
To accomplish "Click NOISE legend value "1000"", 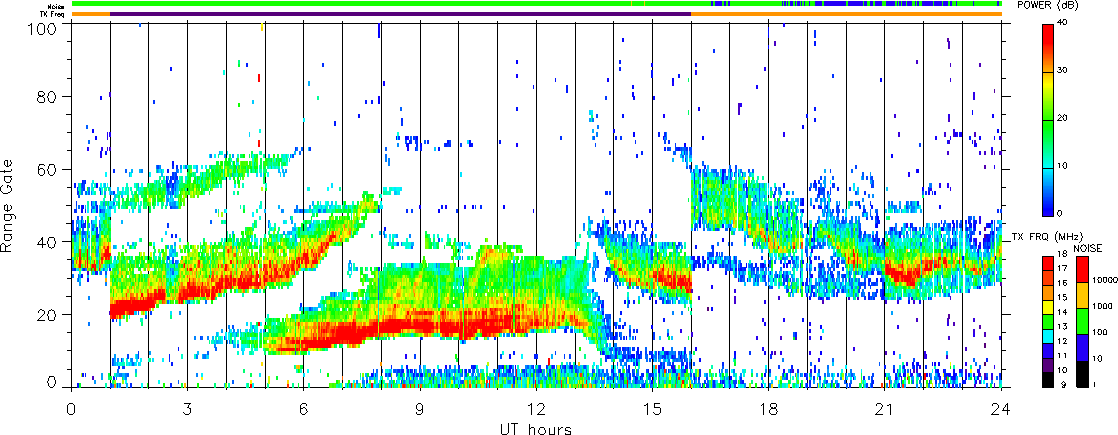I will tap(1102, 306).
